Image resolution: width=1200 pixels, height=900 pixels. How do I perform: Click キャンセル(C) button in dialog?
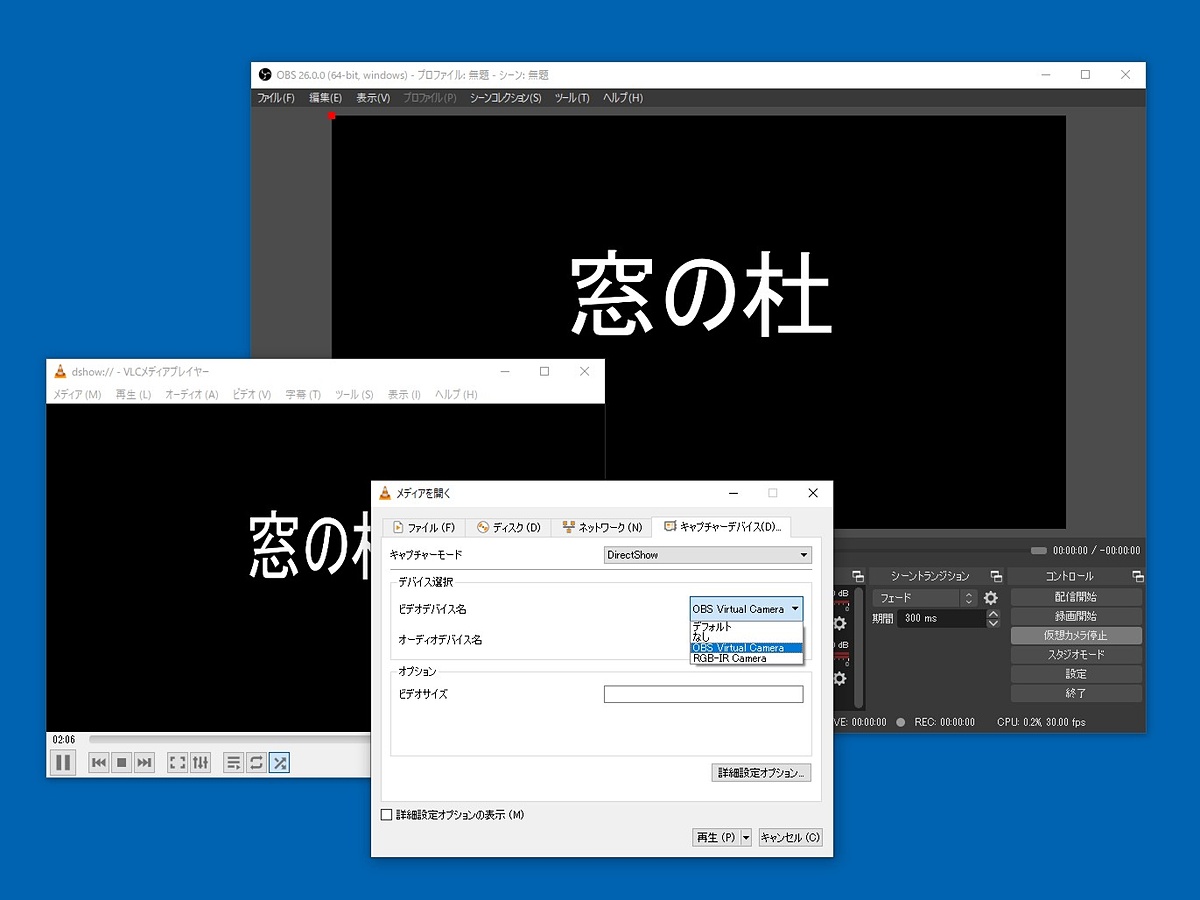[x=790, y=837]
